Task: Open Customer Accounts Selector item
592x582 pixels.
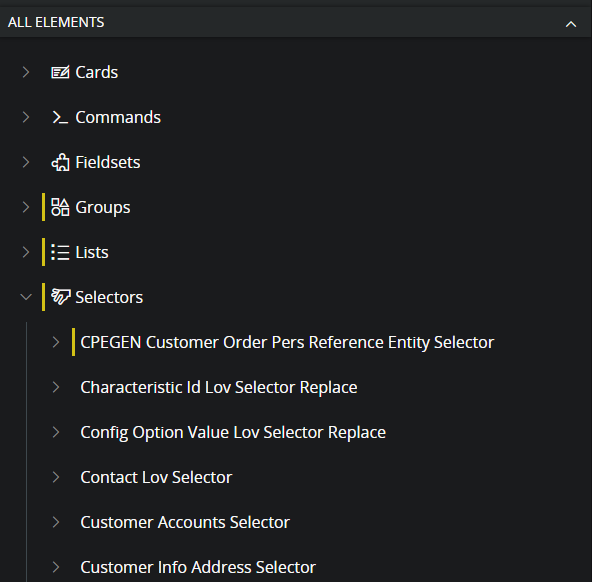Action: (185, 522)
